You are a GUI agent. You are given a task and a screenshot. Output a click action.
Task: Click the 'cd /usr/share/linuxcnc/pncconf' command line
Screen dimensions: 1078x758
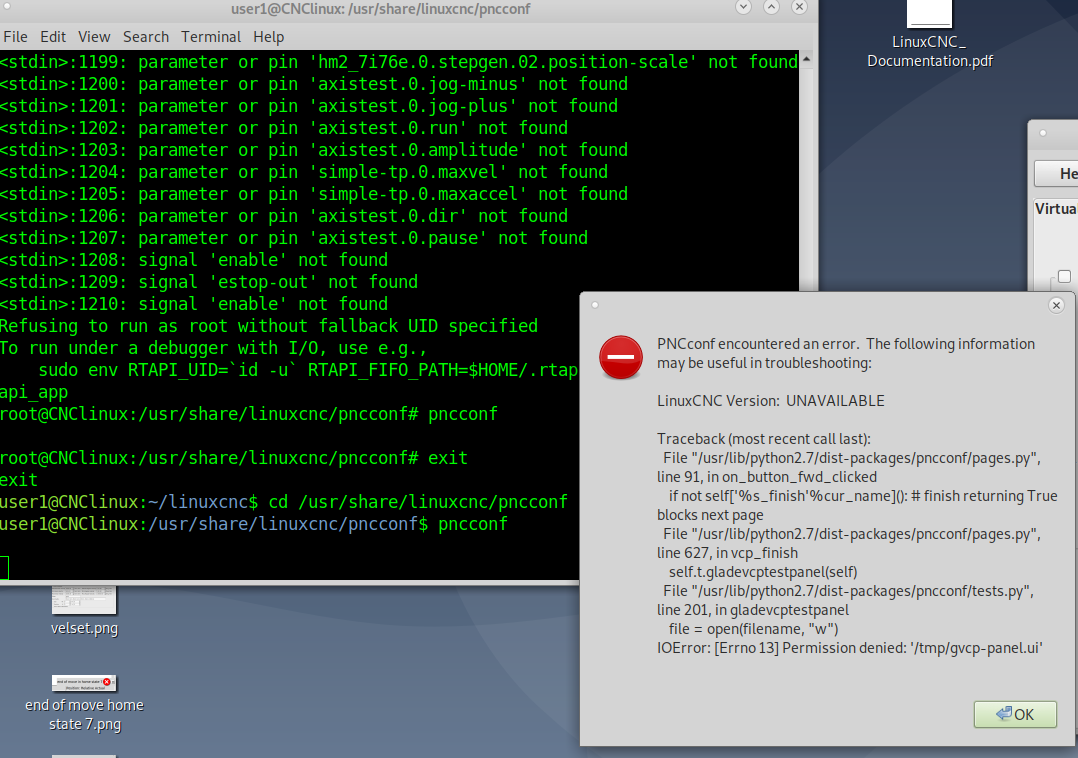click(284, 502)
